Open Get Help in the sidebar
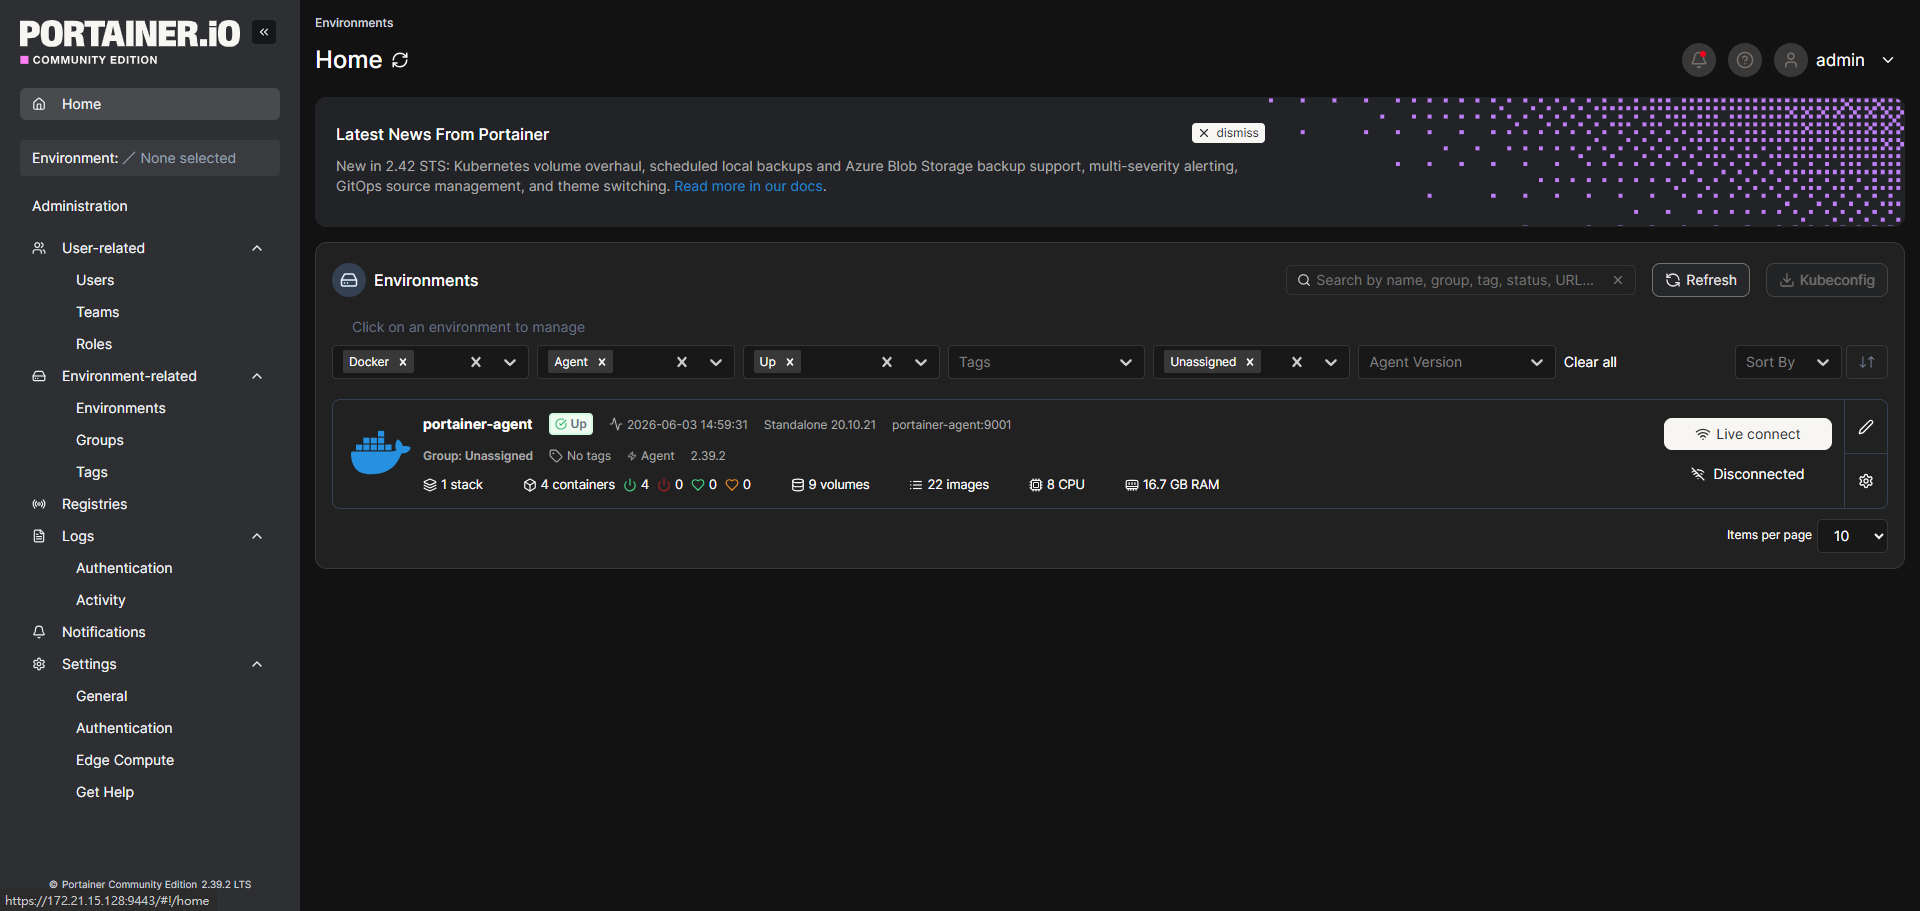The width and height of the screenshot is (1920, 911). [x=105, y=792]
